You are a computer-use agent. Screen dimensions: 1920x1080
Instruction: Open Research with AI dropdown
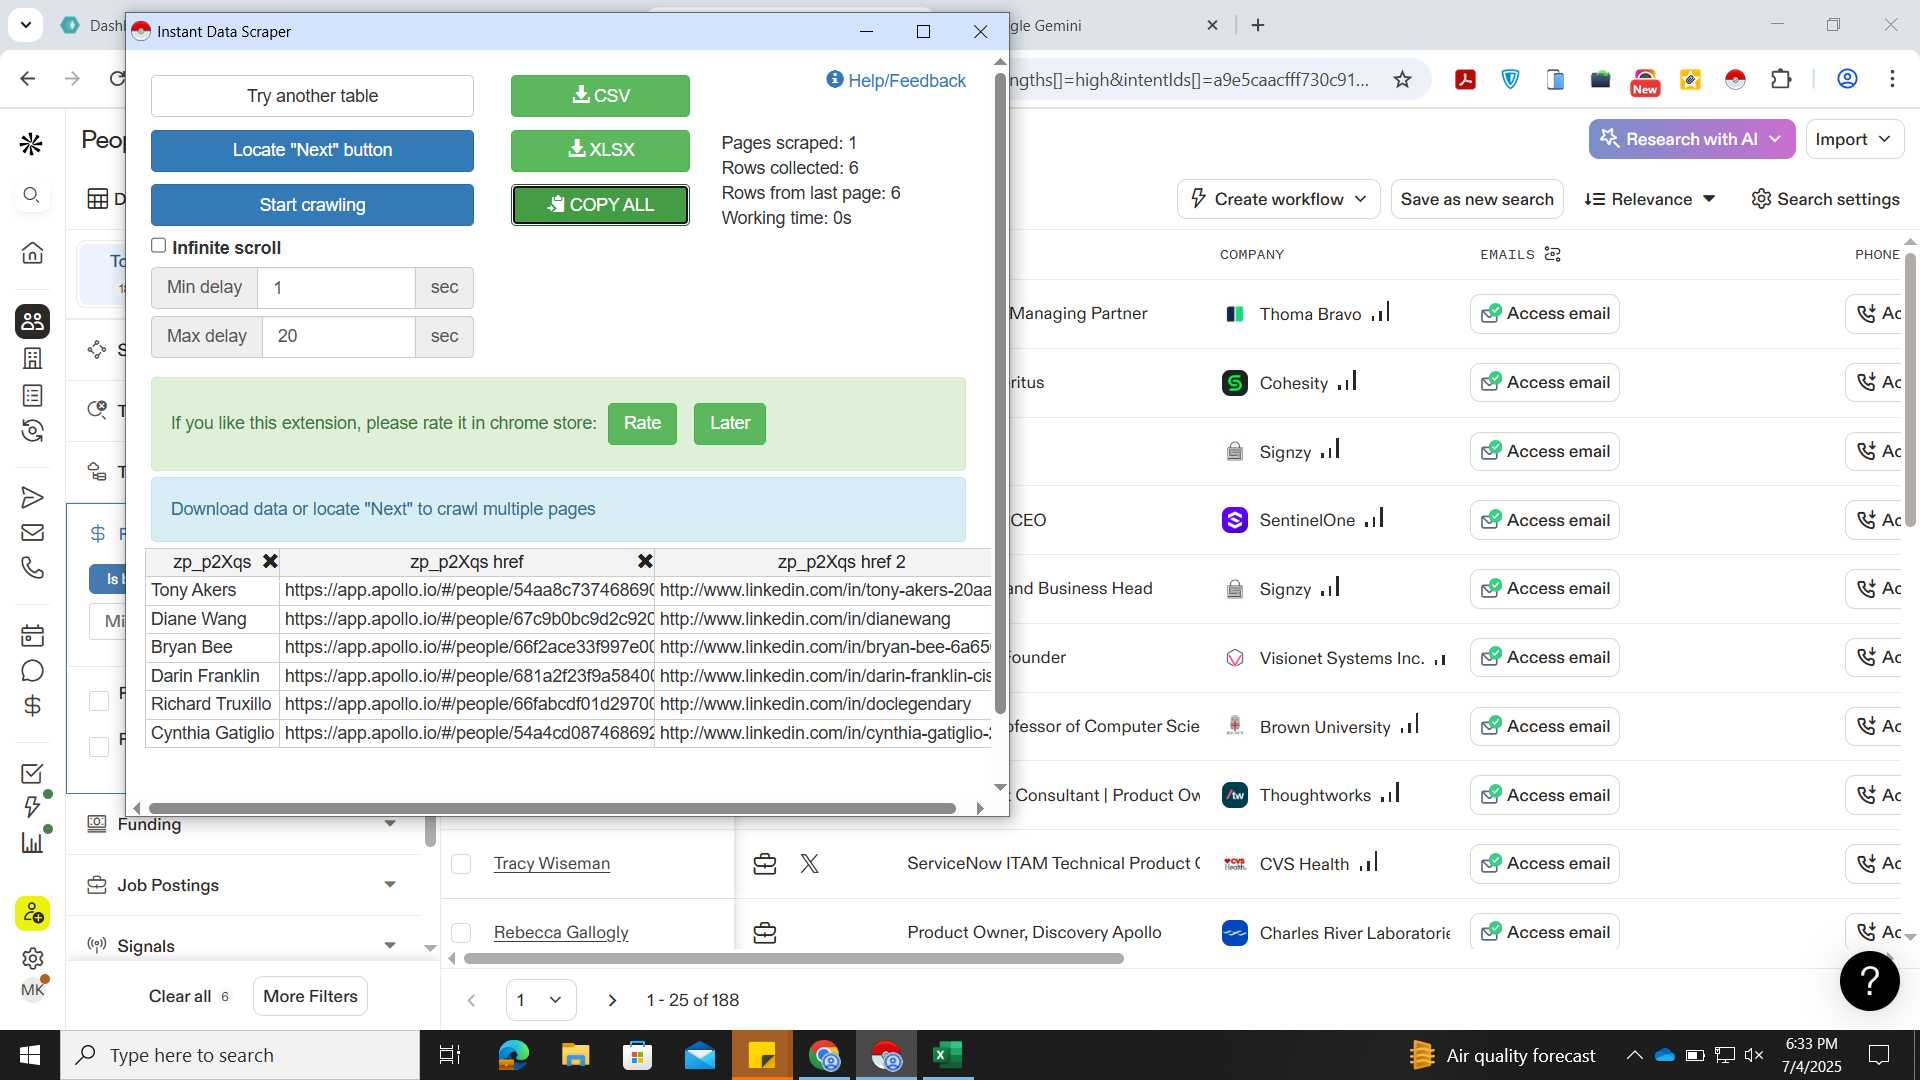[1692, 139]
